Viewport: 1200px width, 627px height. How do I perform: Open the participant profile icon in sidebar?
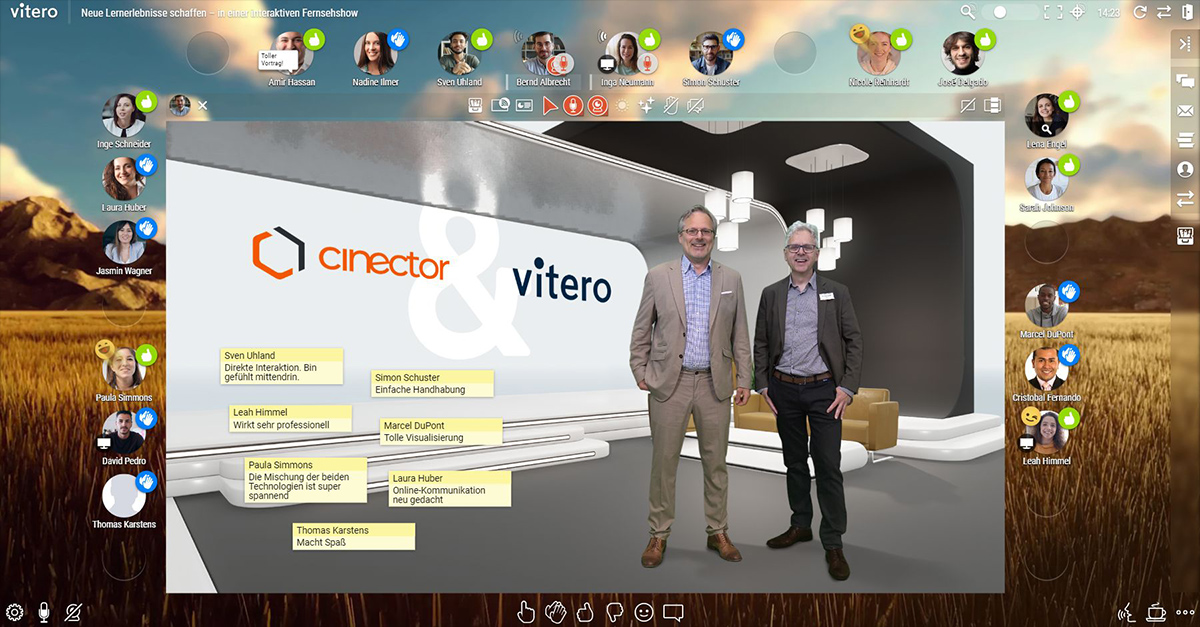1185,170
